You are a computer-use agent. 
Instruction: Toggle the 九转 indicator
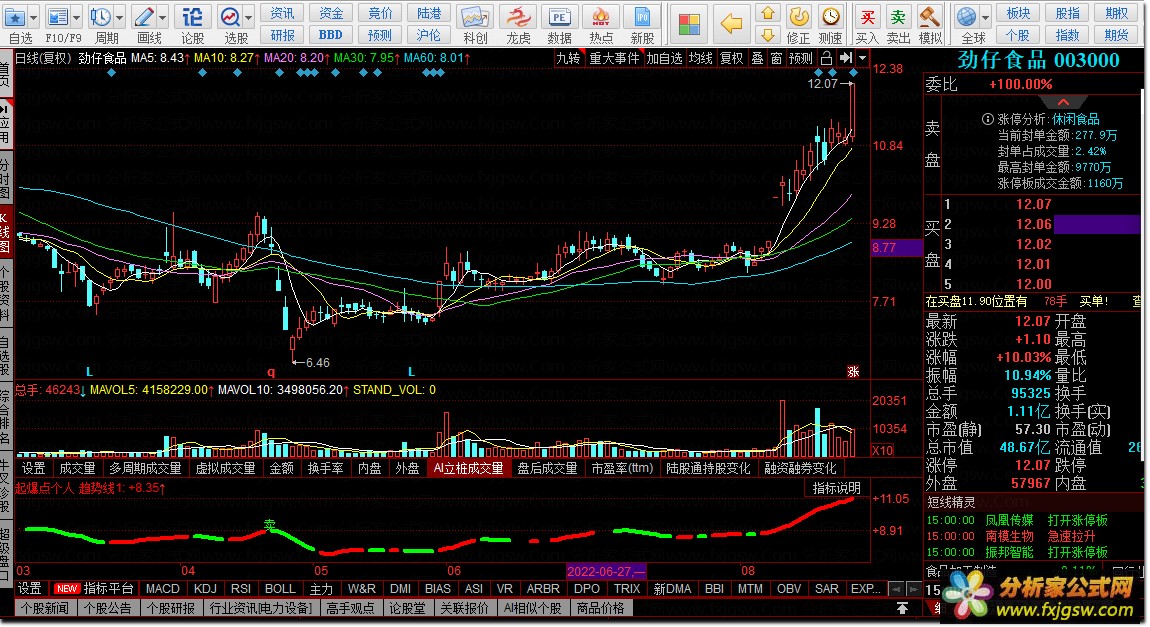click(568, 59)
